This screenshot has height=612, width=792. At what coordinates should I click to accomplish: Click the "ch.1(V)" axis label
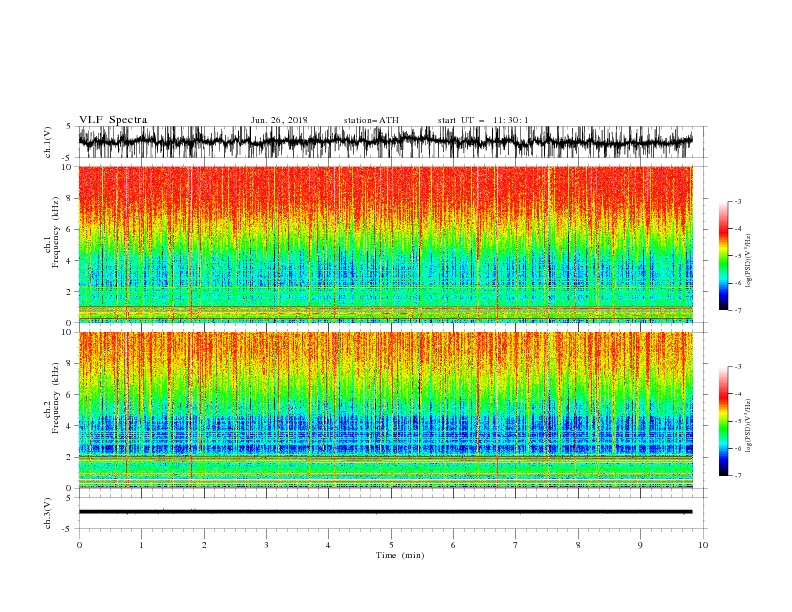tap(48, 142)
